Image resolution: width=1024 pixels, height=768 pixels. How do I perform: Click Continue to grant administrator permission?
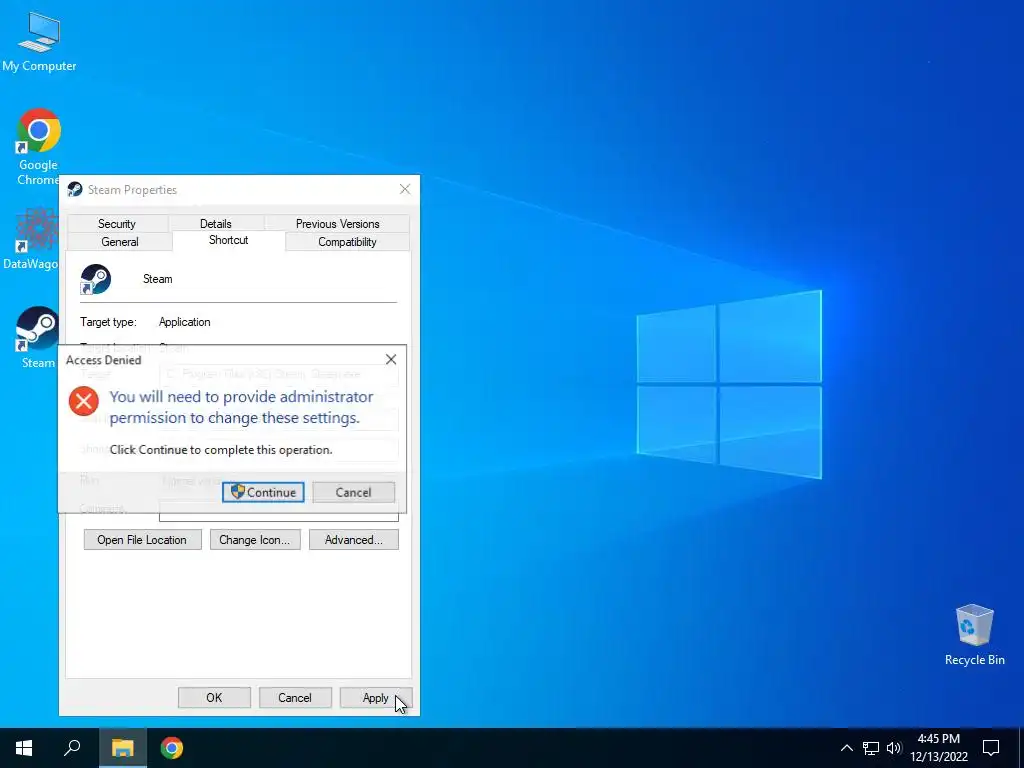(x=263, y=492)
